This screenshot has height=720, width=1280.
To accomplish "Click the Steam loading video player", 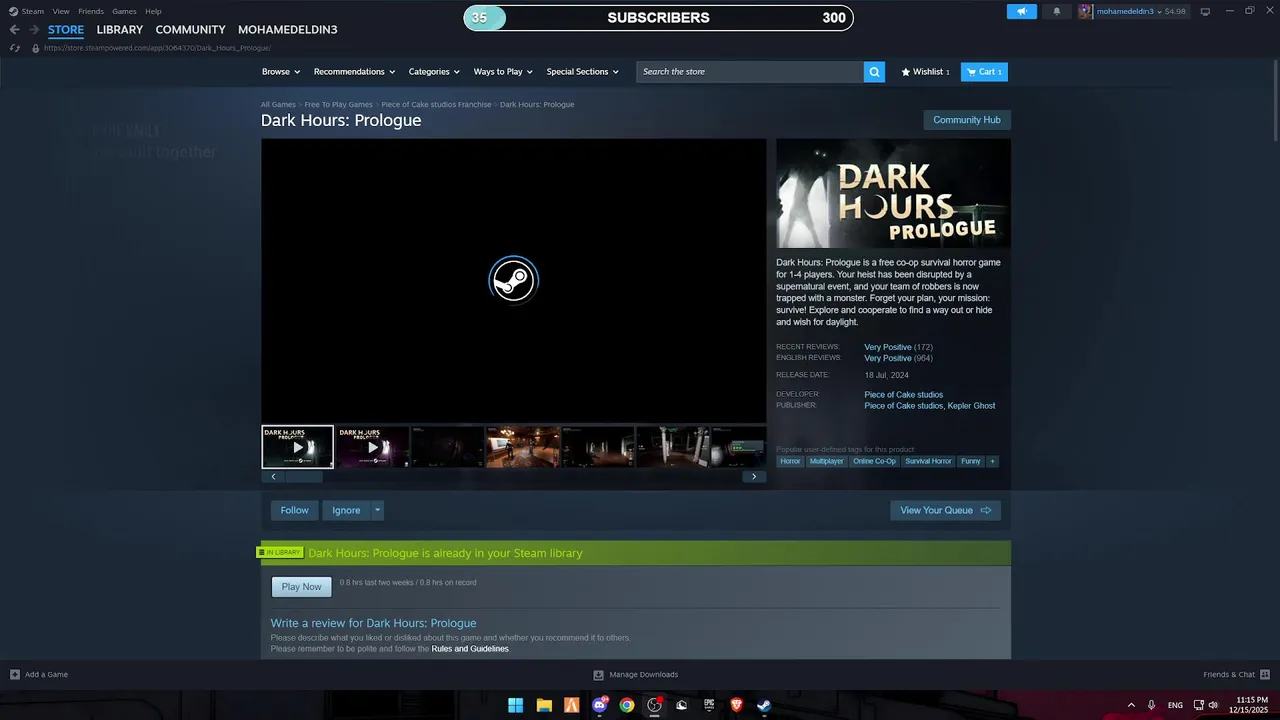I will coord(514,280).
